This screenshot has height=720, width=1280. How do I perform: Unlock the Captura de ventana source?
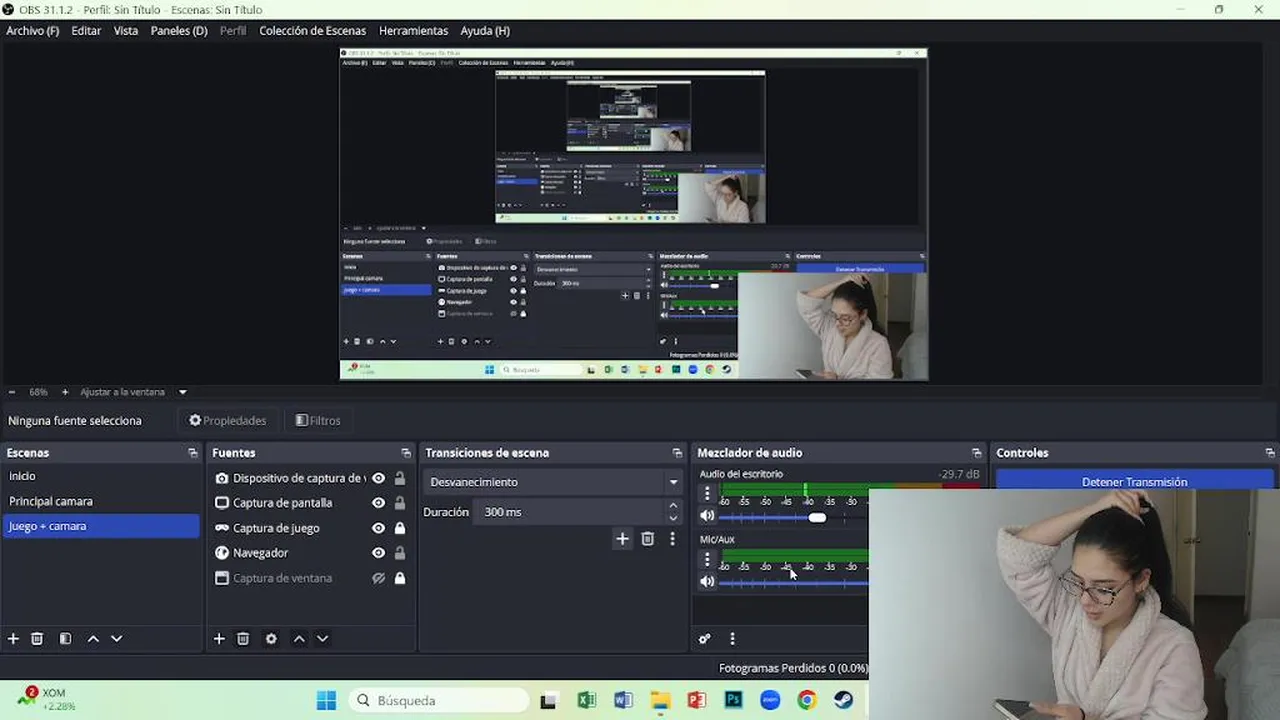pos(400,578)
